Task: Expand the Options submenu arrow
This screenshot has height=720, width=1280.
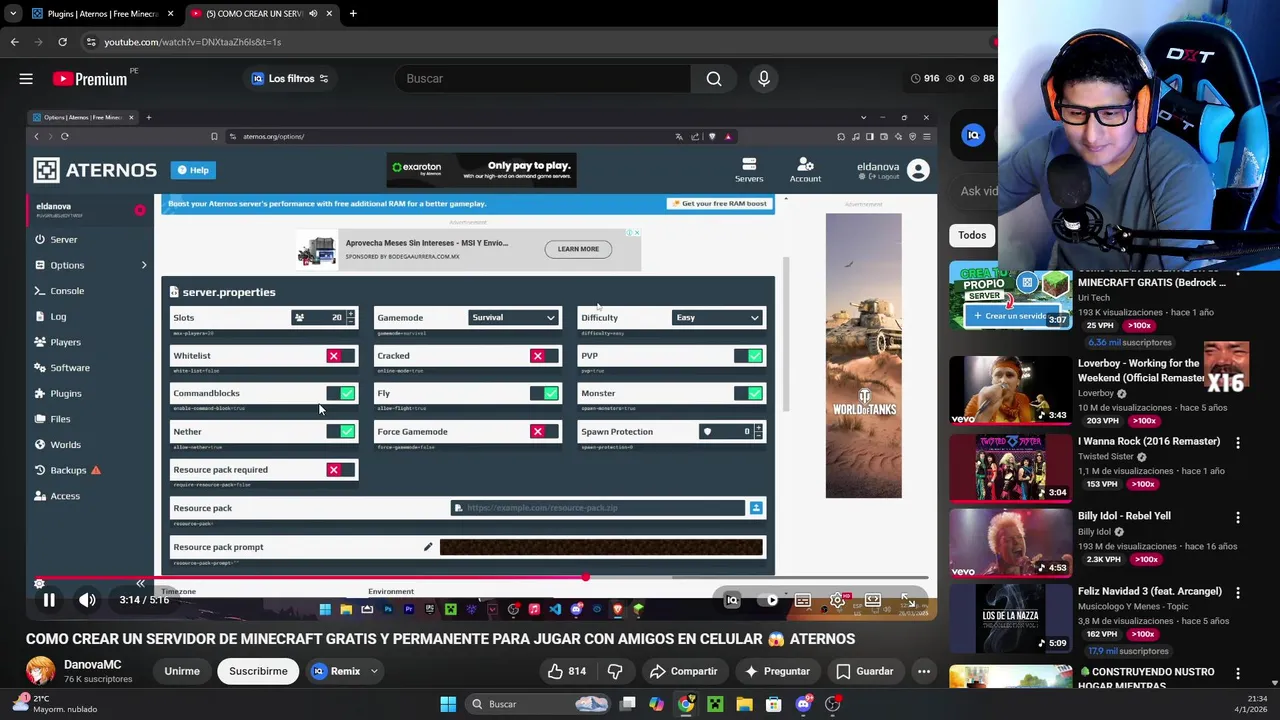Action: (x=144, y=265)
